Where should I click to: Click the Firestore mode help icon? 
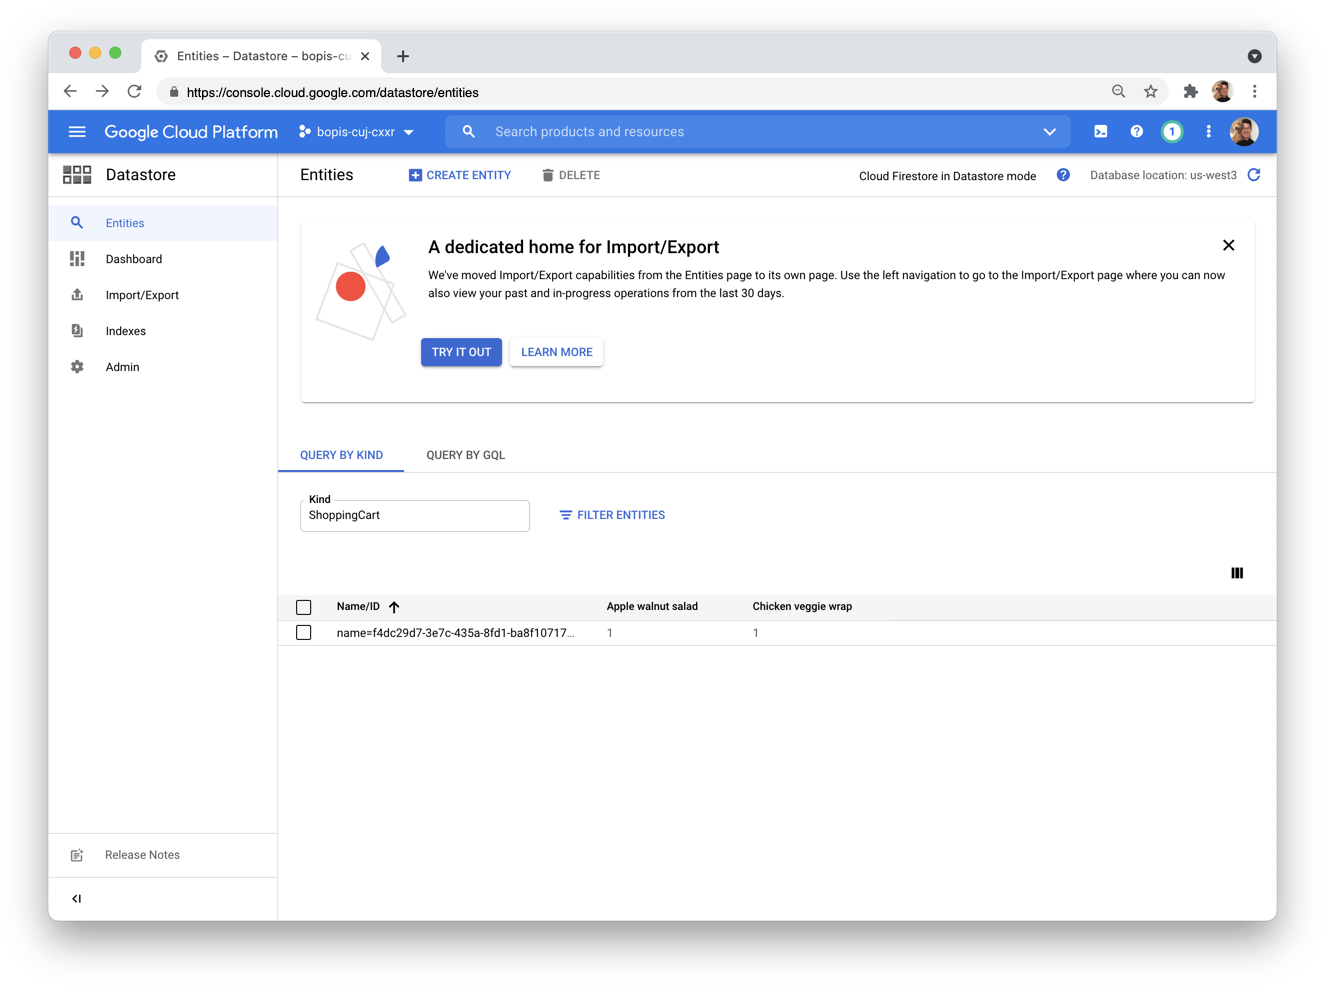point(1063,175)
